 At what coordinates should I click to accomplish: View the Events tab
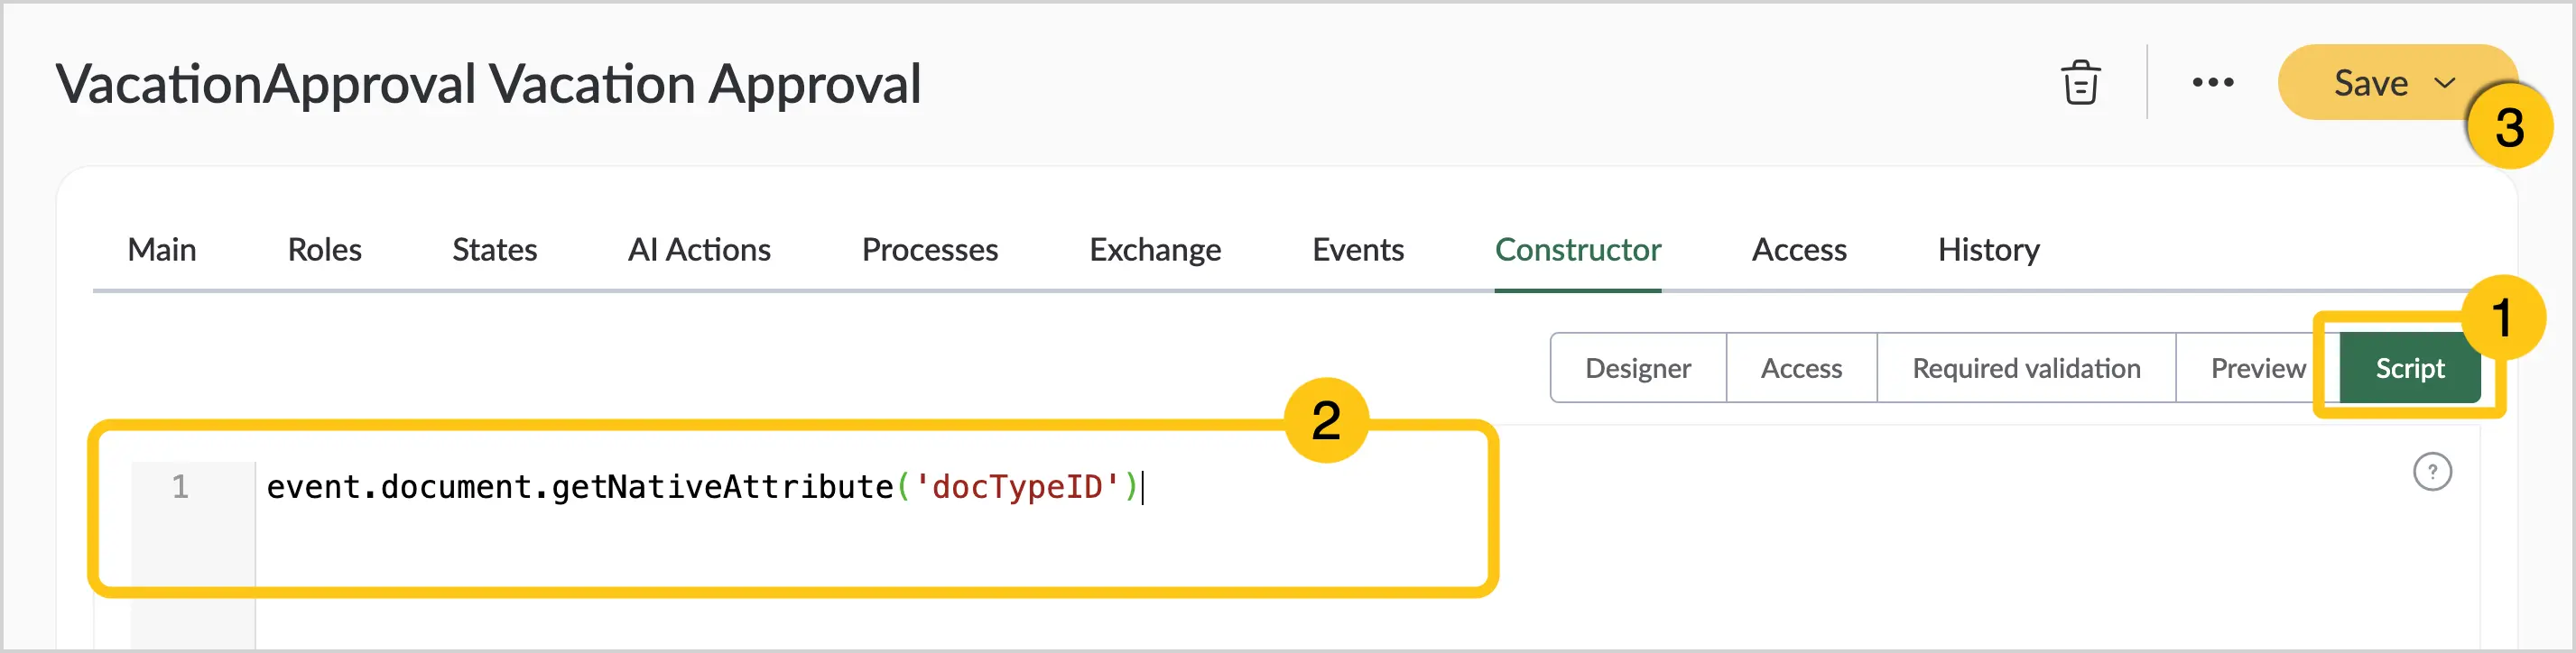pyautogui.click(x=1358, y=250)
